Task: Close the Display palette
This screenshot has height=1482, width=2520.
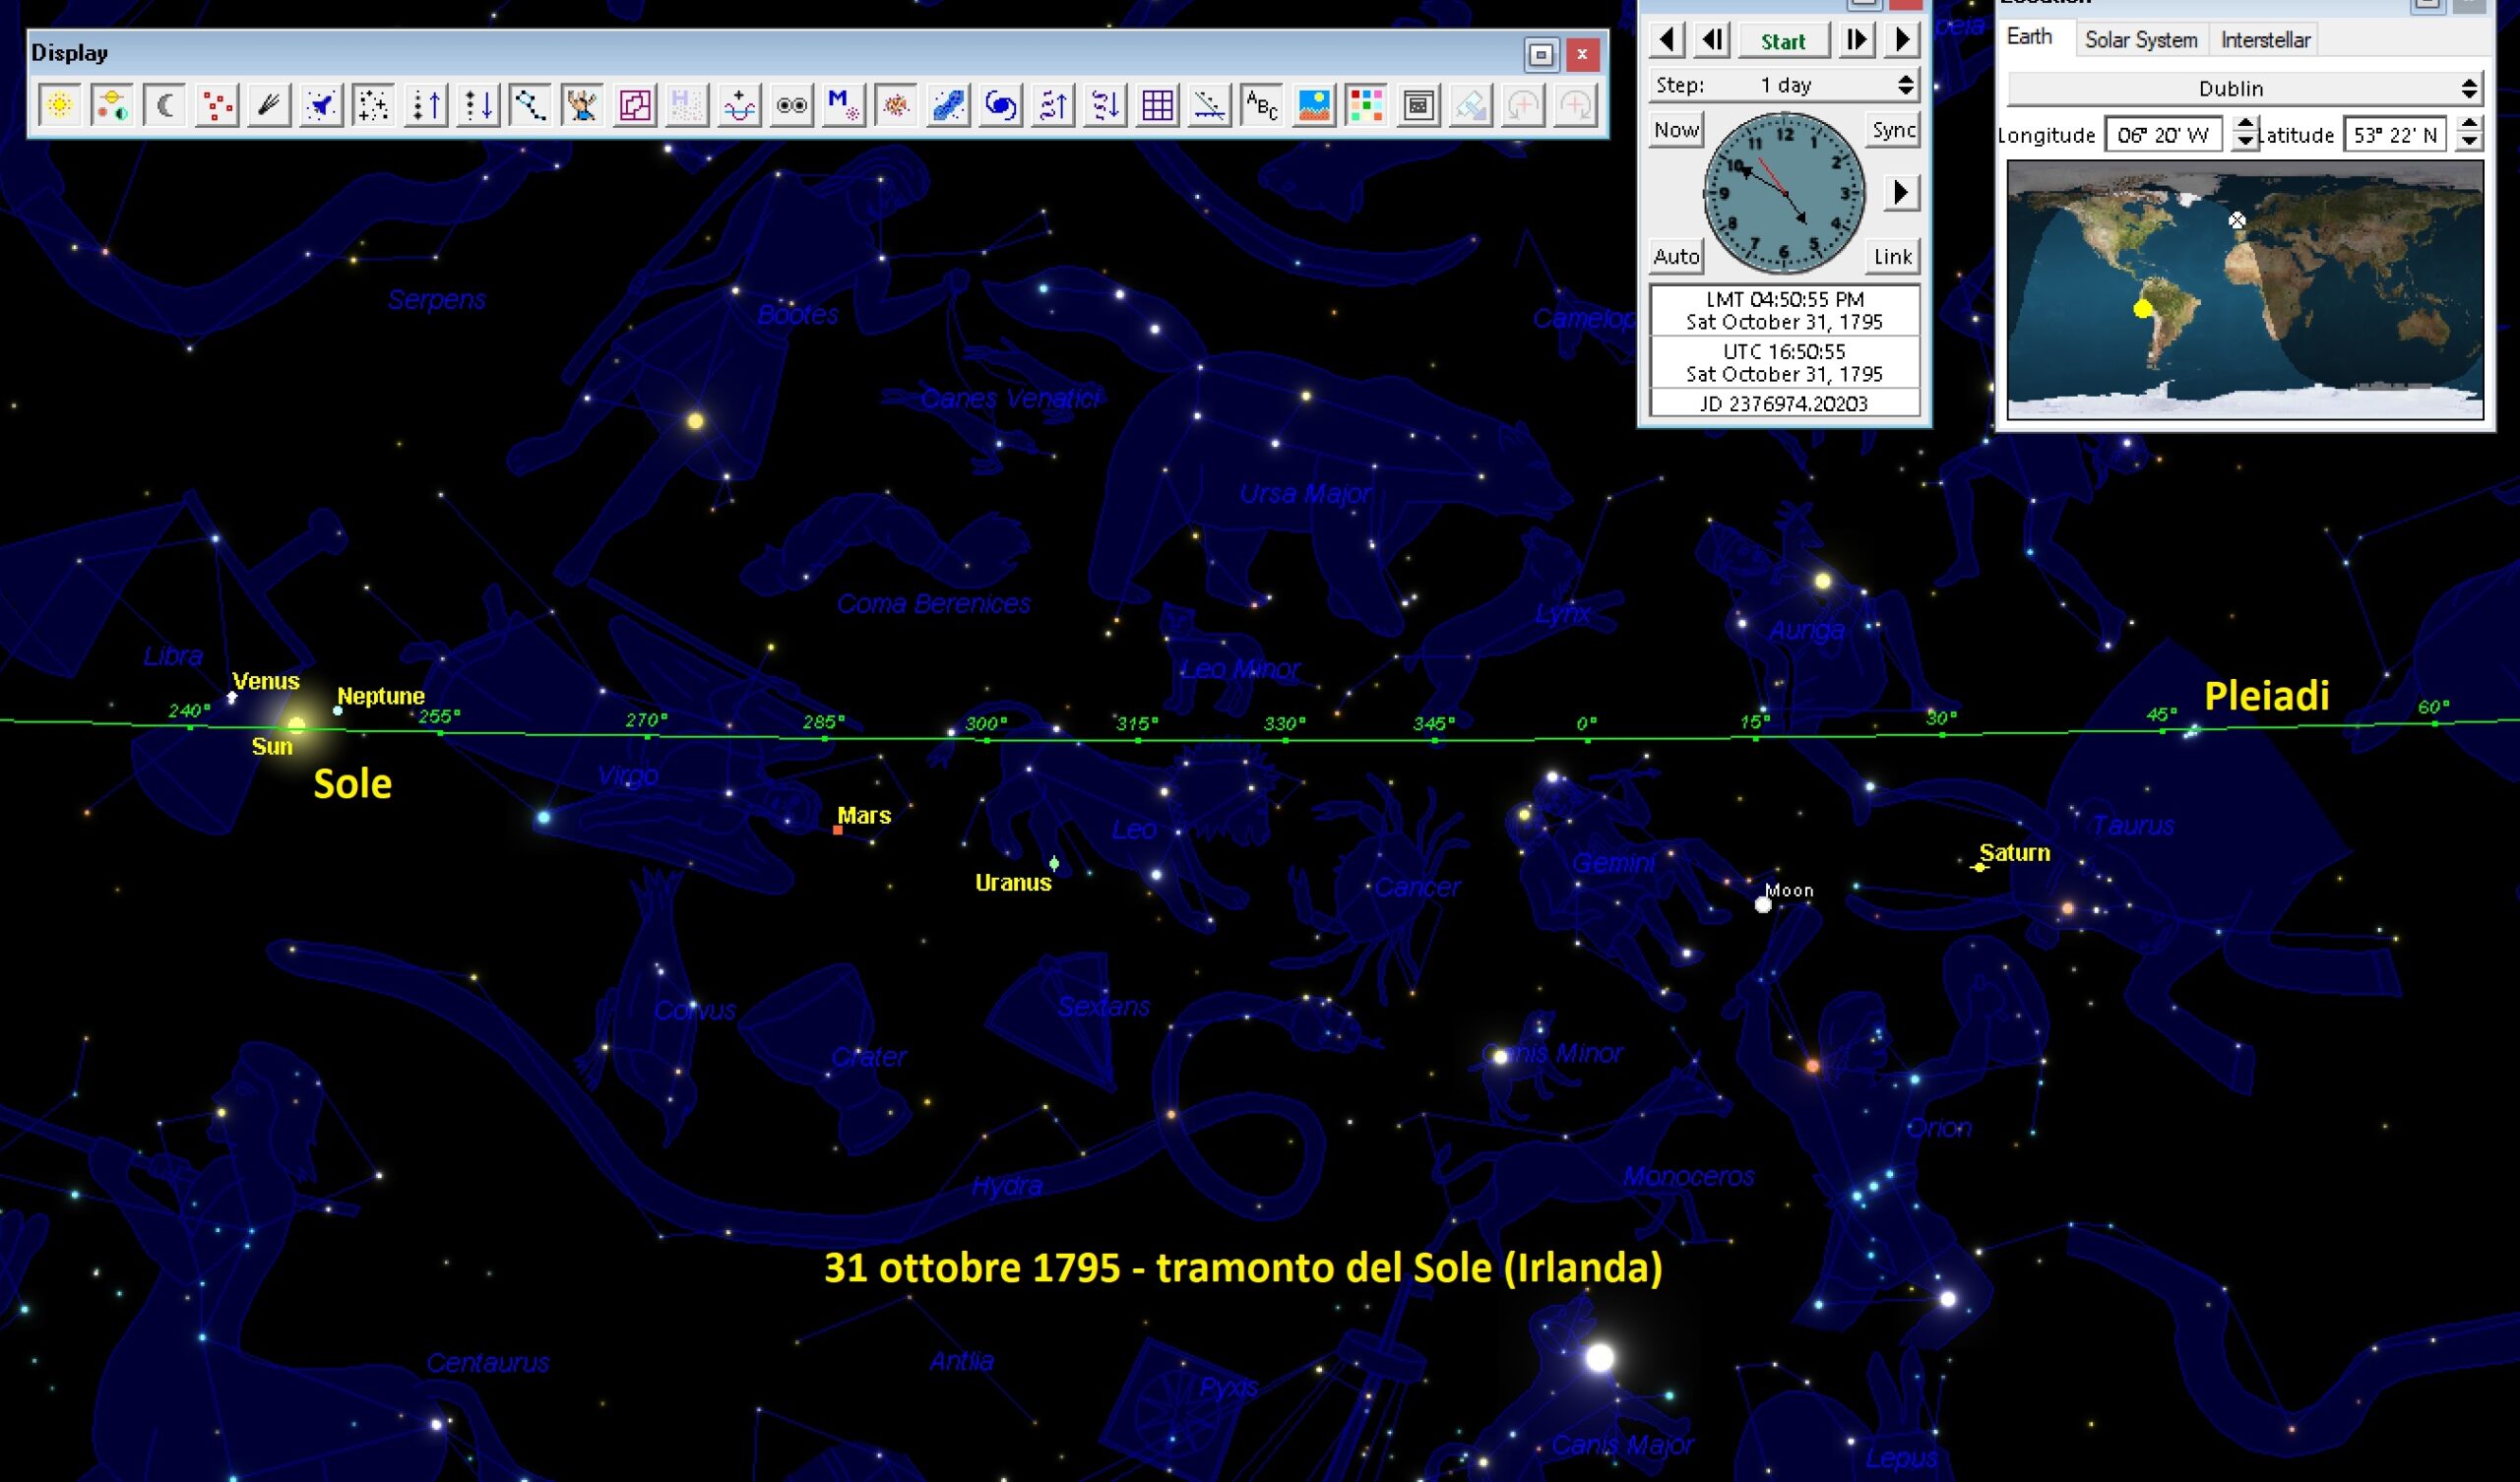Action: (x=1582, y=55)
